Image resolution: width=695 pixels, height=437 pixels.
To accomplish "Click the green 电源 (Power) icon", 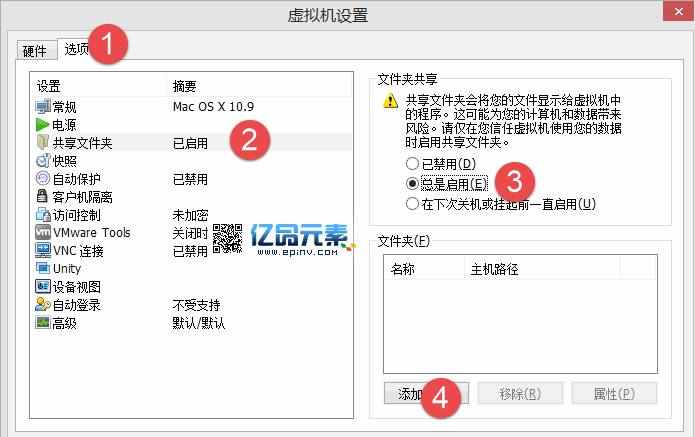I will tap(43, 125).
